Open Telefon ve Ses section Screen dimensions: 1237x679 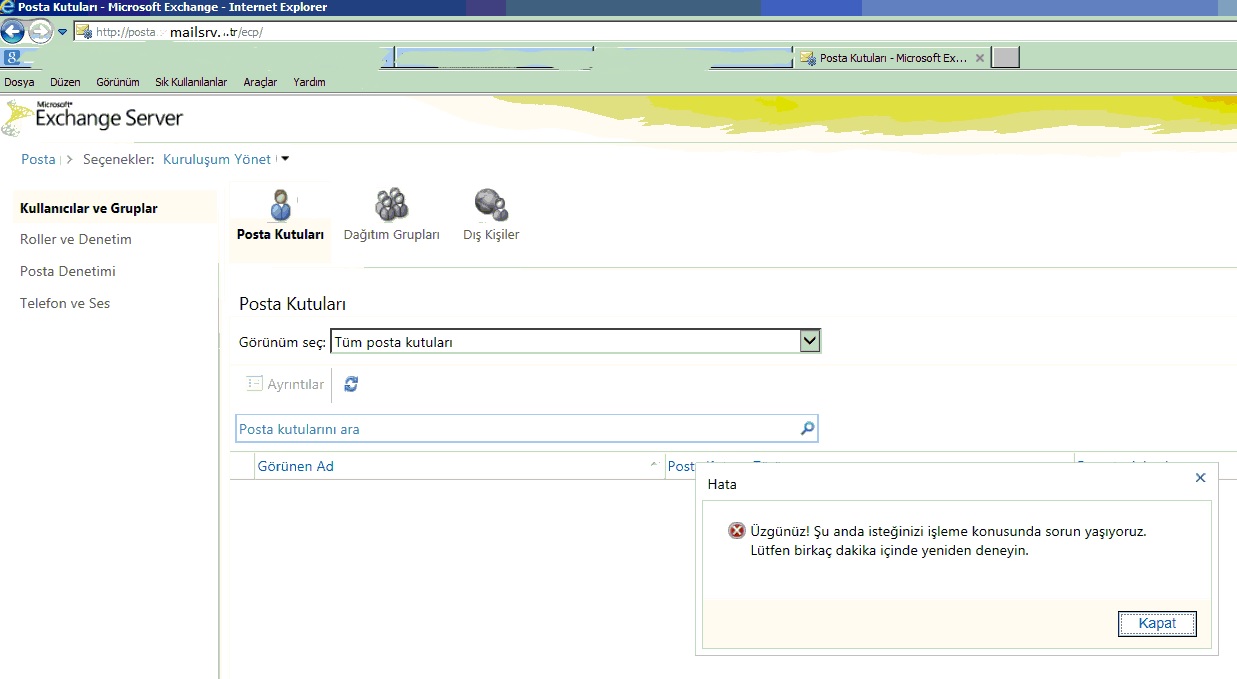(x=65, y=303)
